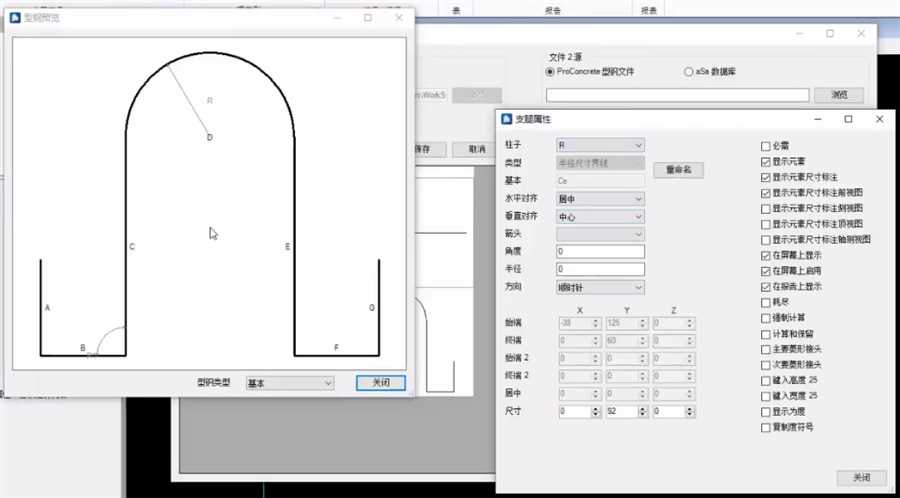
Task: Uncheck the 显示元素 checkbox
Action: [766, 161]
